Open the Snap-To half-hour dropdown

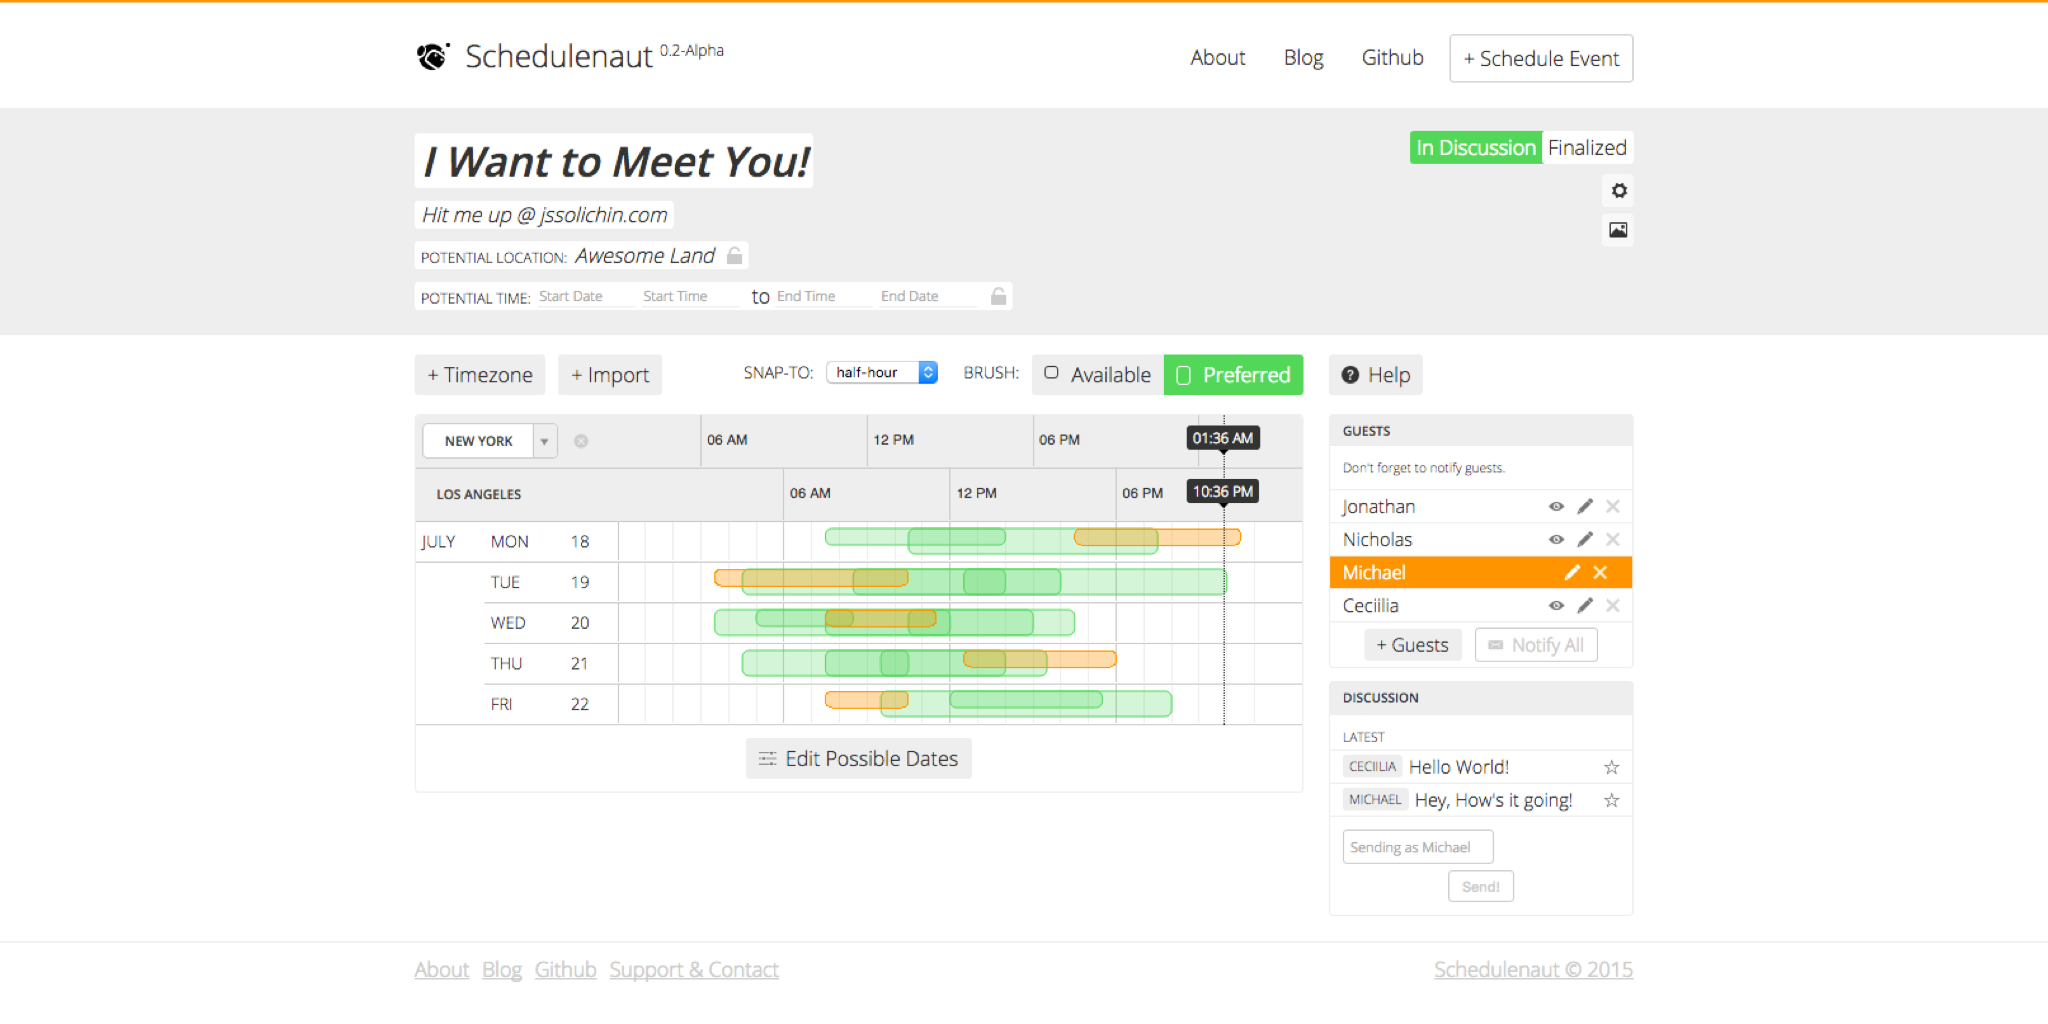(881, 373)
